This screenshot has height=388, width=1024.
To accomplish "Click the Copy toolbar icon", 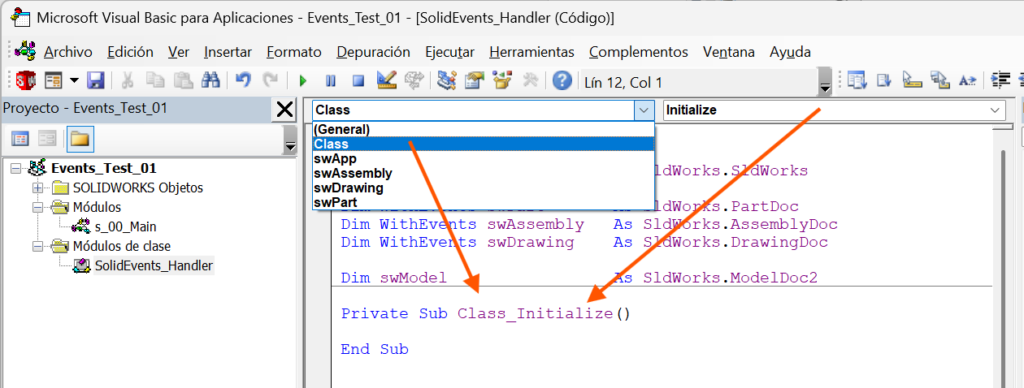I will [155, 81].
